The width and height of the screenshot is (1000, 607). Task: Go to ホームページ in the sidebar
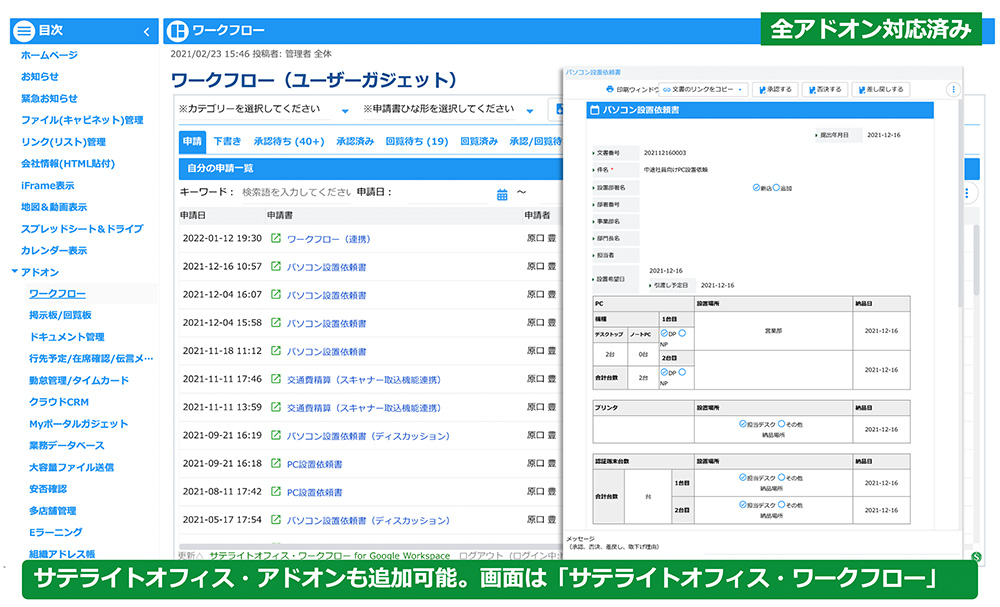tap(49, 55)
